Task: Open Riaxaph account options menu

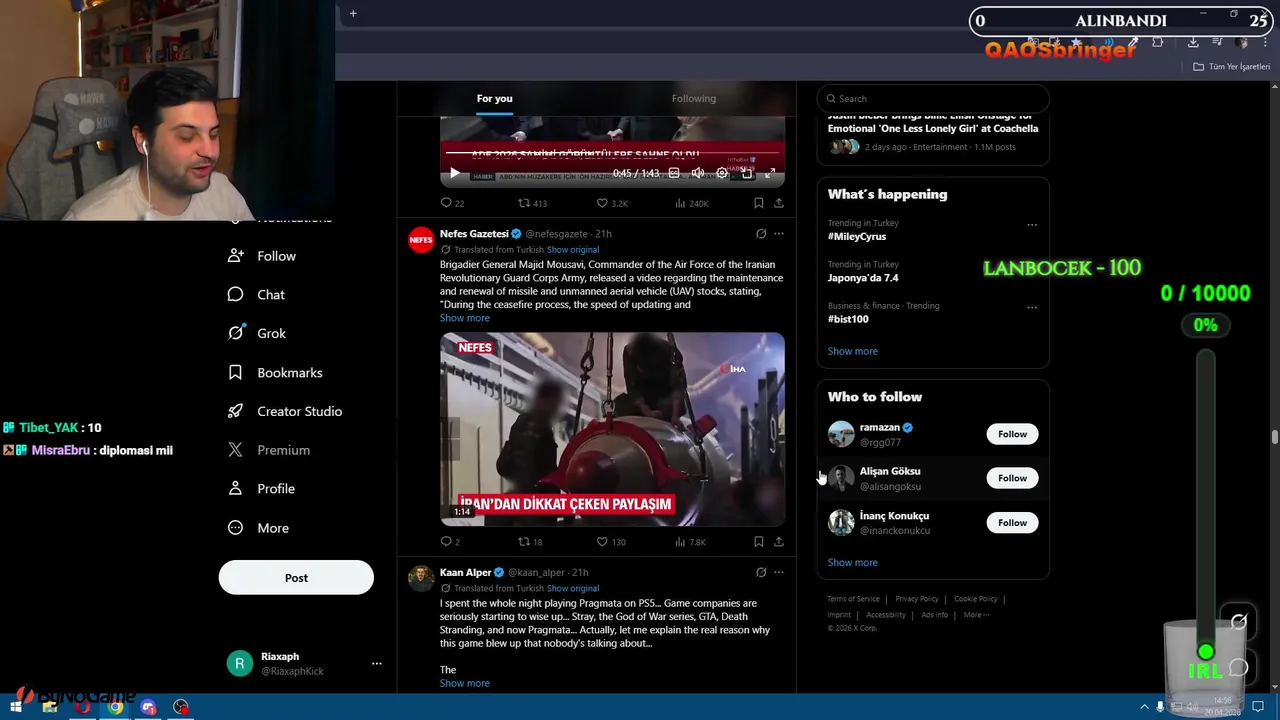Action: 377,664
